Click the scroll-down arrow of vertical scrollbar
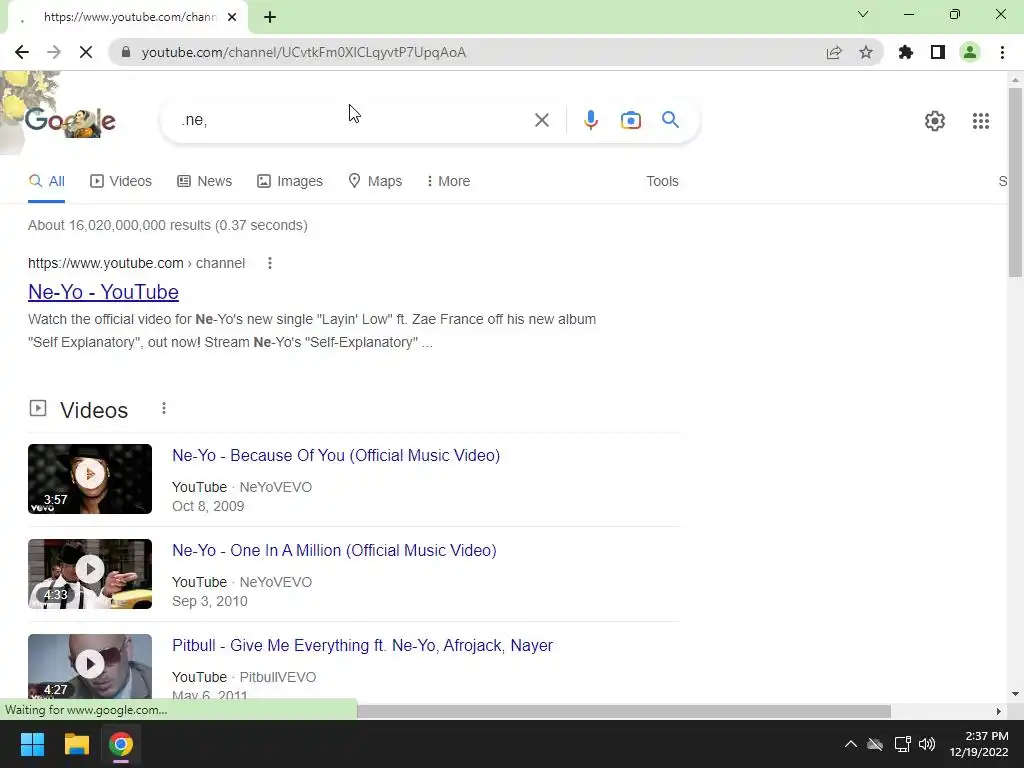The image size is (1024, 768). [1014, 694]
